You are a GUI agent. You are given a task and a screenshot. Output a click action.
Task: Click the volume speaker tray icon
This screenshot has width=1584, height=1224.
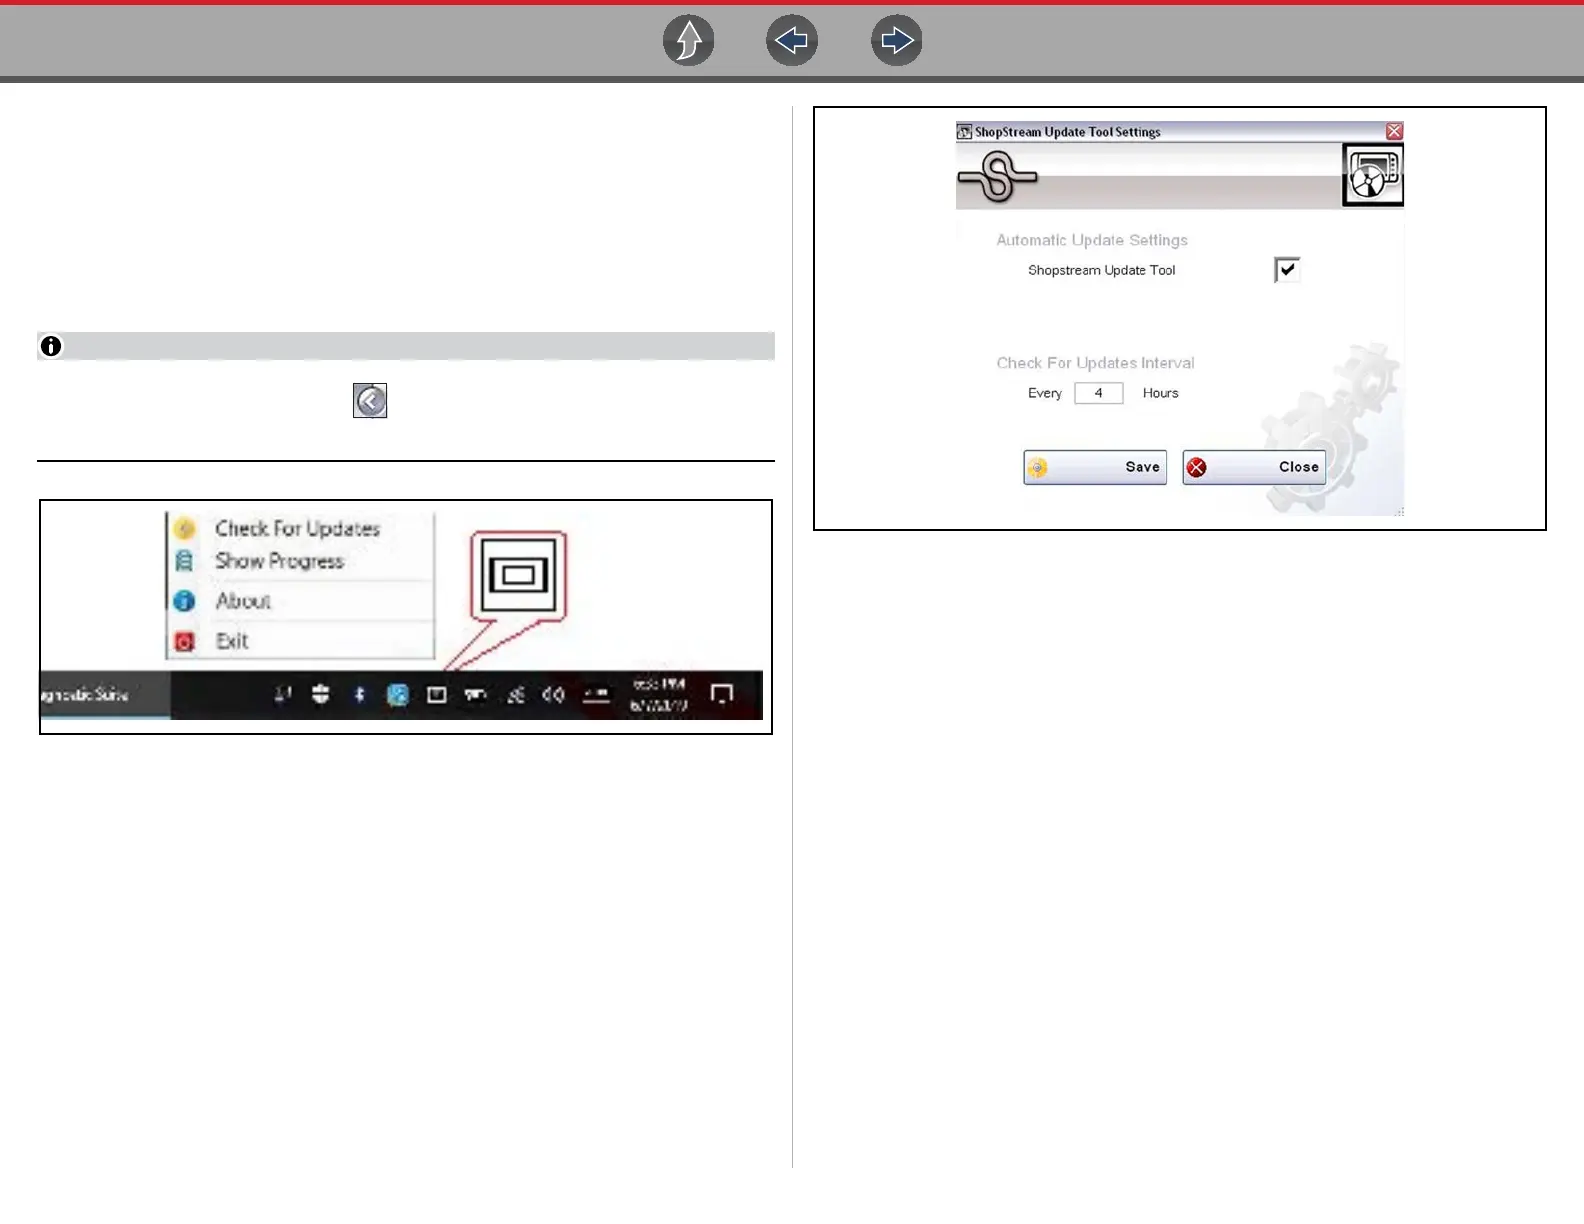pyautogui.click(x=553, y=694)
